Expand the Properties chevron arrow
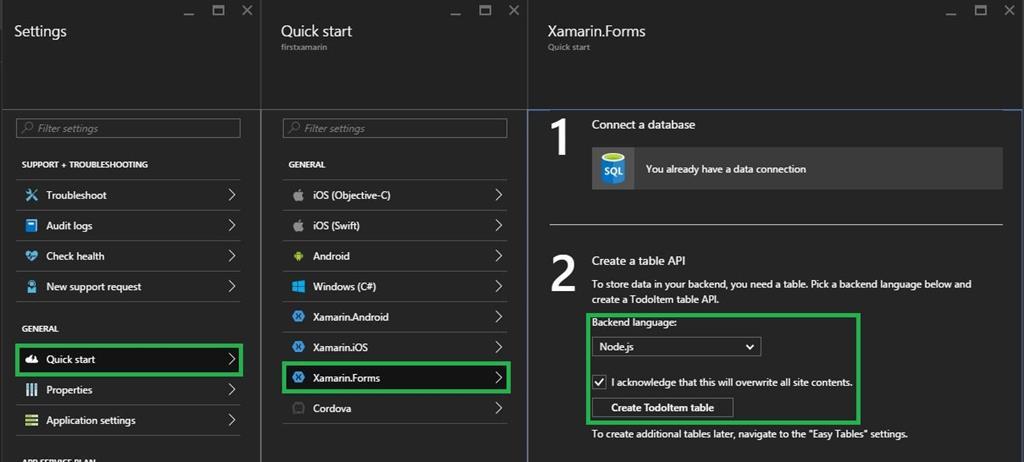This screenshot has height=462, width=1024. [x=231, y=390]
